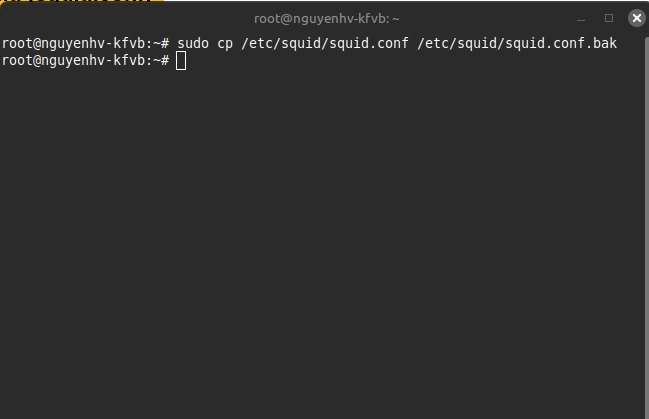Click the .bak extension in the command
The image size is (649, 419).
[x=601, y=44]
